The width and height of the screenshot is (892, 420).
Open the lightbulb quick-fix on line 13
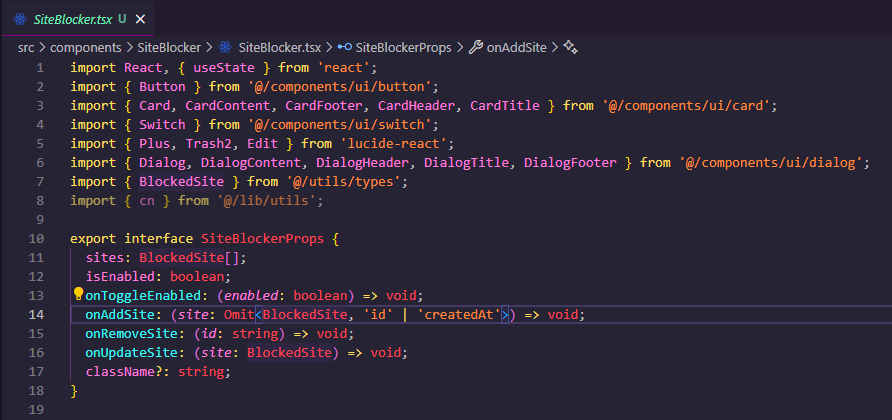[79, 294]
